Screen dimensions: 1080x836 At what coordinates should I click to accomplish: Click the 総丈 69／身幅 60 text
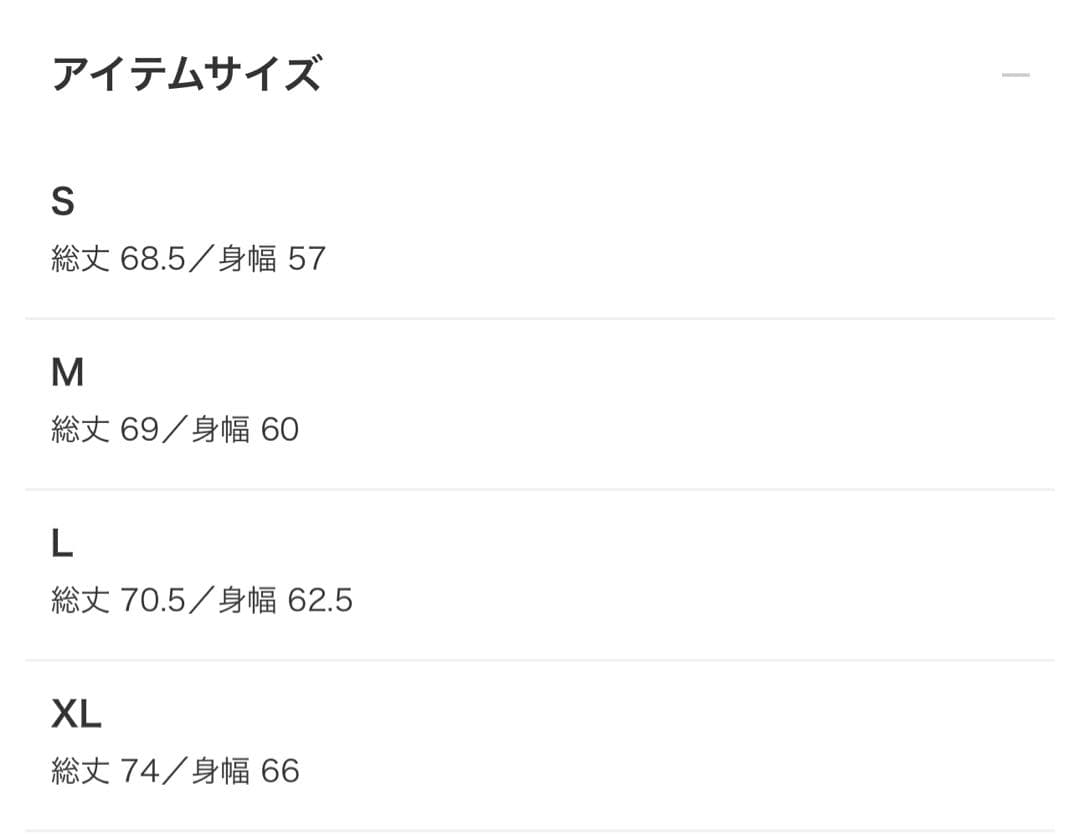[176, 428]
